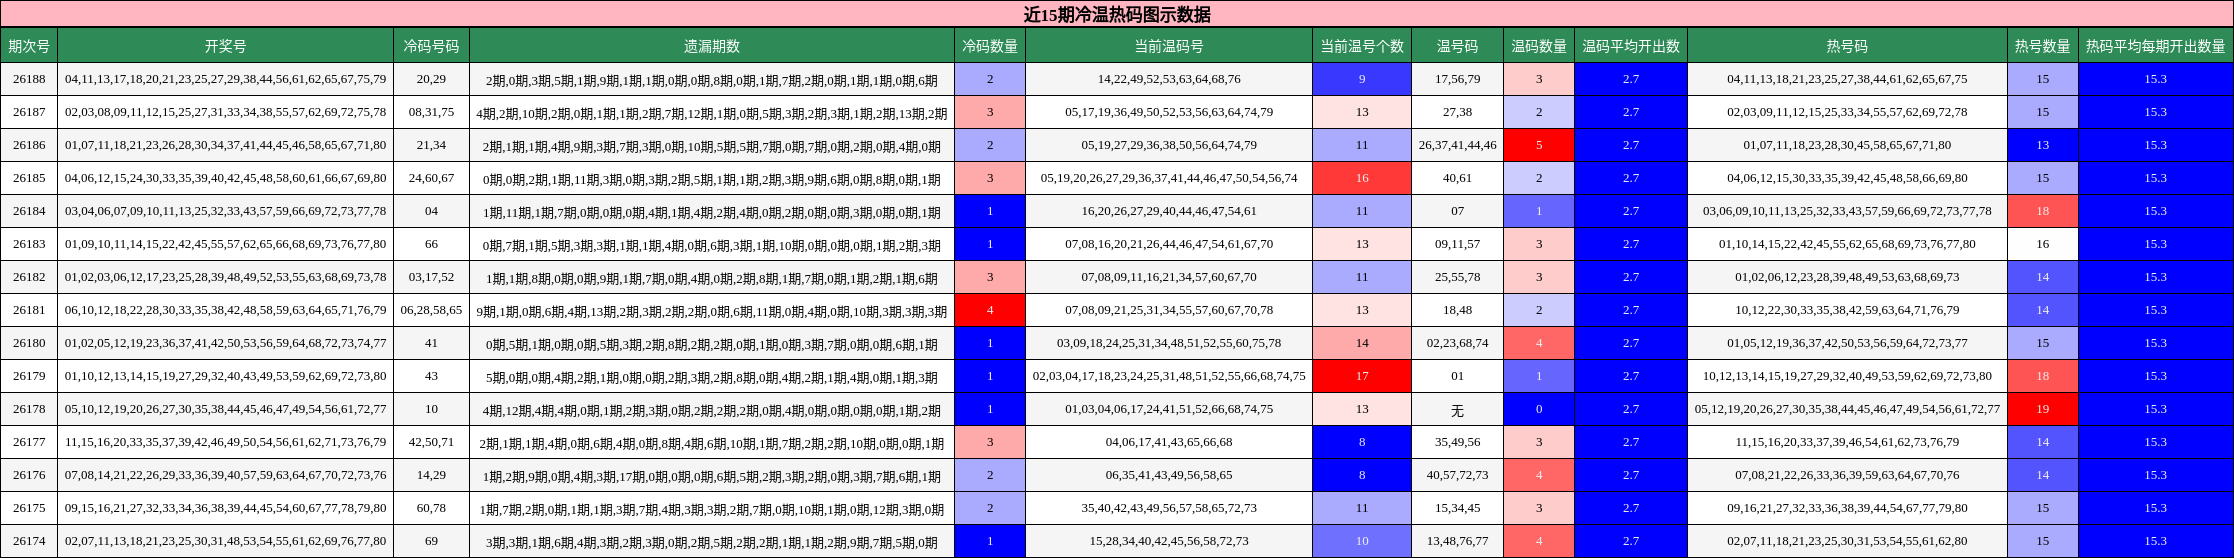Click warm numbers cell 02,23,68,74
Viewport: 2234px width, 558px height.
click(1457, 343)
